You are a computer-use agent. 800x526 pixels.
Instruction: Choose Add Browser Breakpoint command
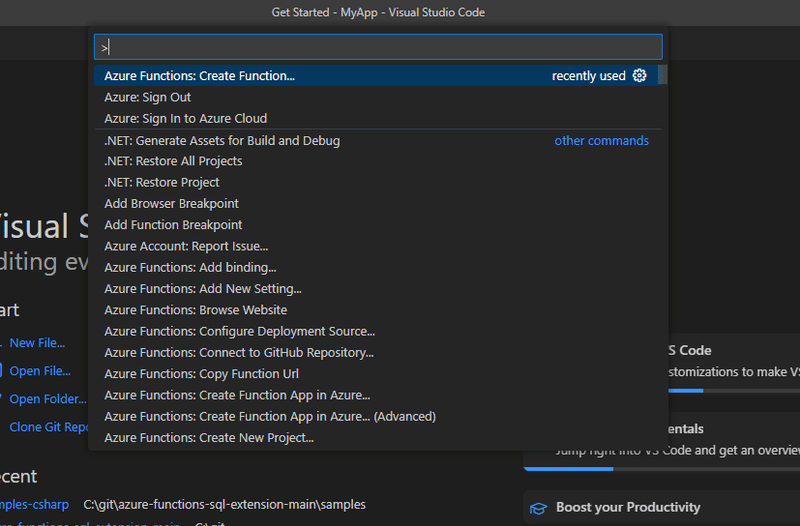tap(376, 204)
